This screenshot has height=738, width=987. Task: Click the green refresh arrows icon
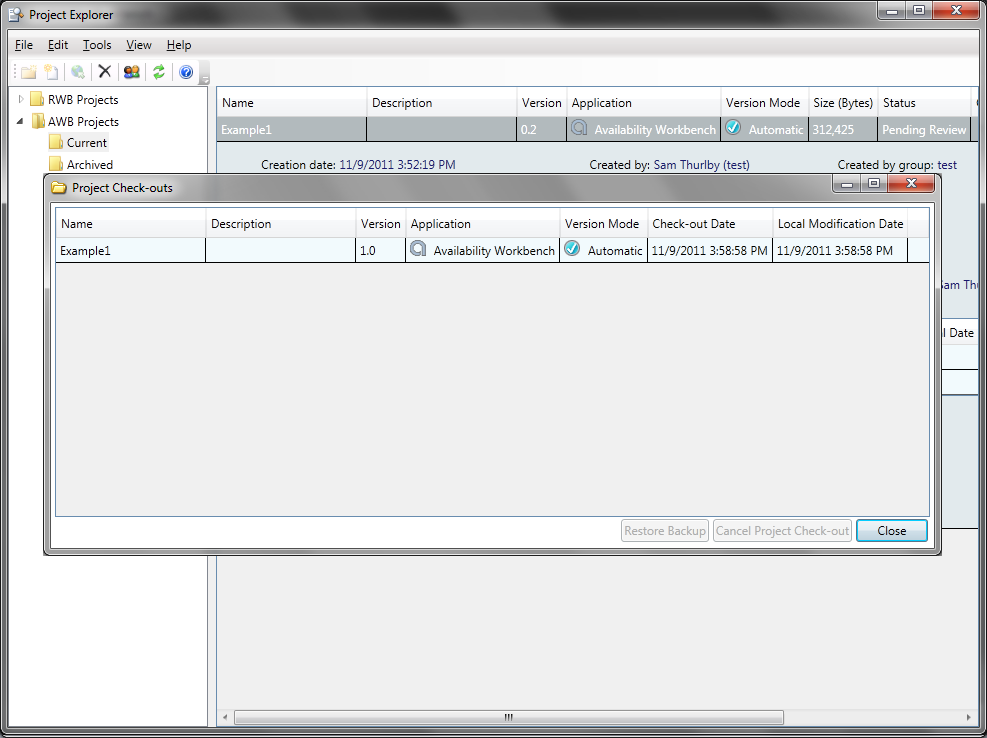tap(158, 72)
